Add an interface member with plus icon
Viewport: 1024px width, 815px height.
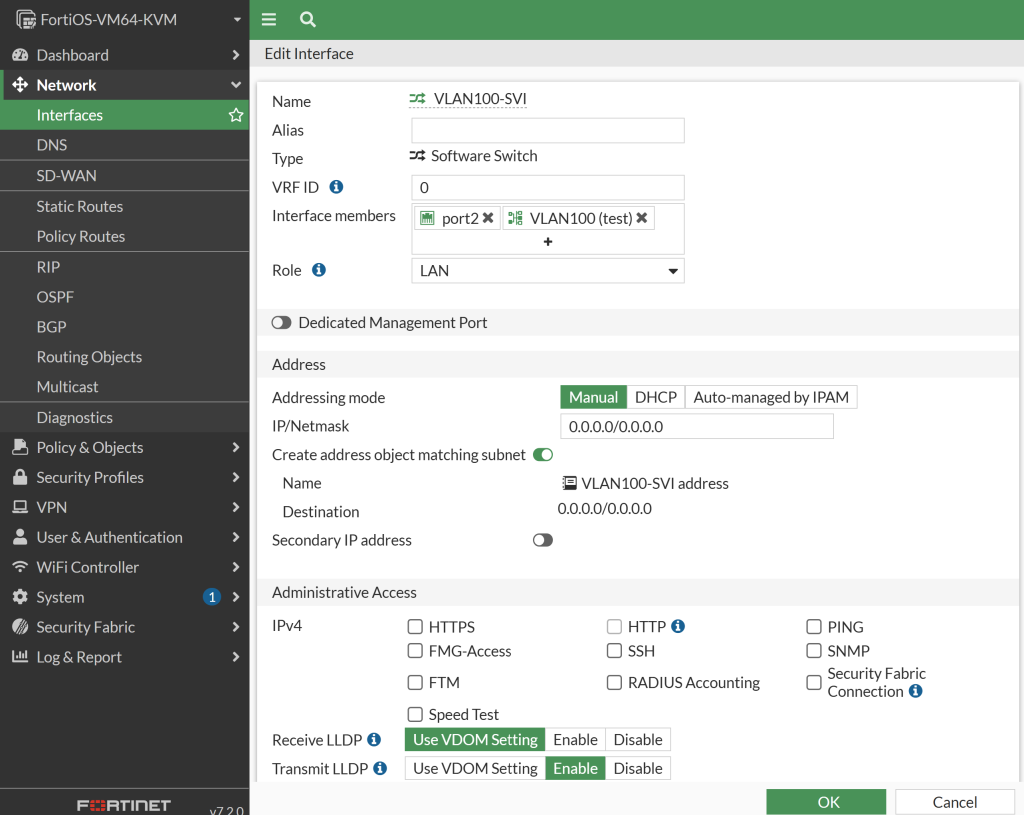[548, 242]
